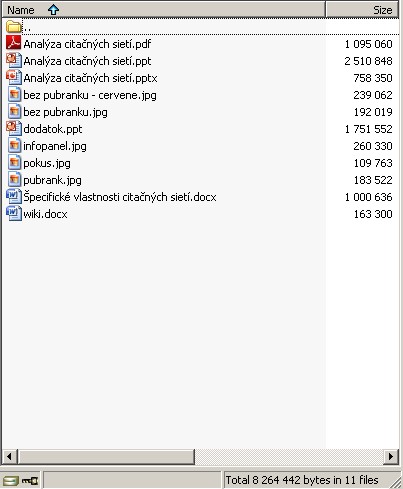403x489 pixels.
Task: Select the PDF icon for Analýza citačných sietí.pdf
Action: point(14,43)
